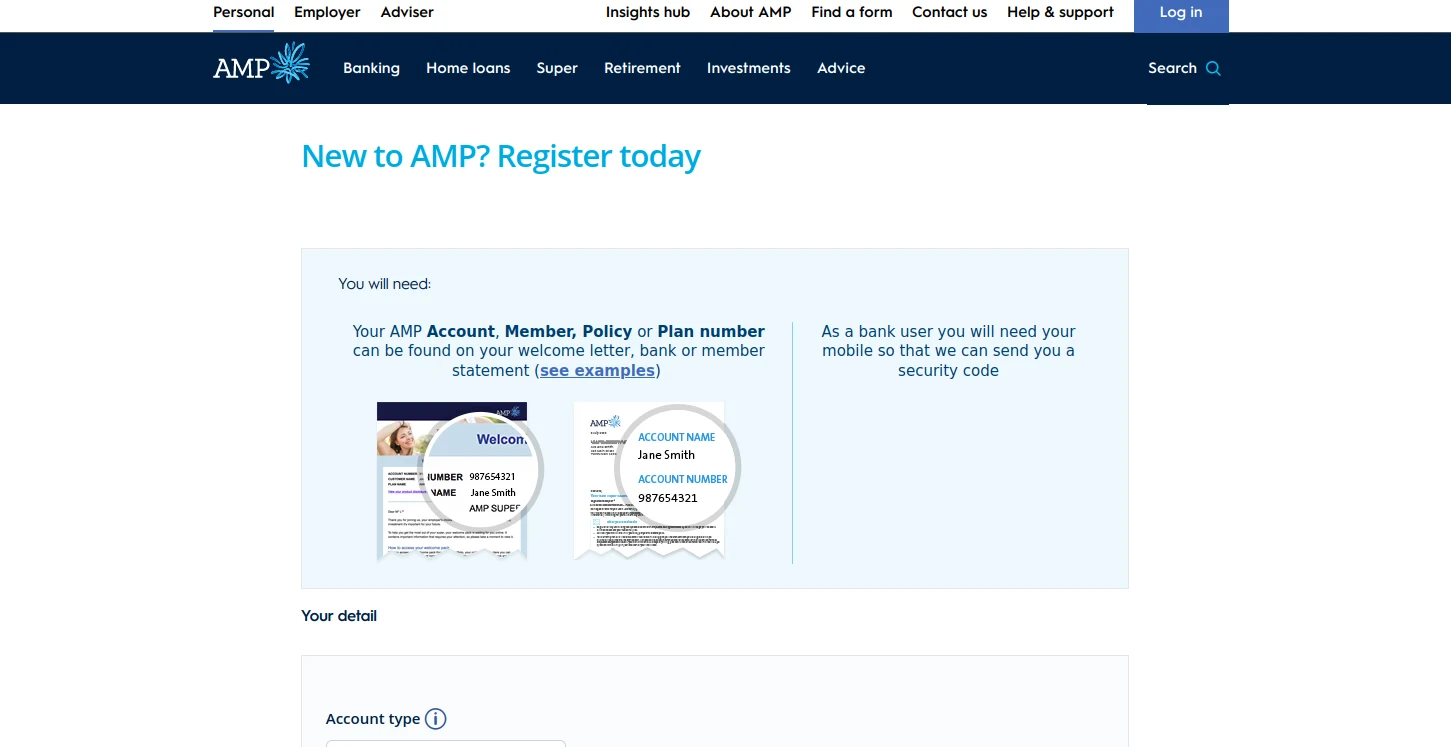Click the 'see examples' link
The image size is (1451, 747).
tap(598, 370)
